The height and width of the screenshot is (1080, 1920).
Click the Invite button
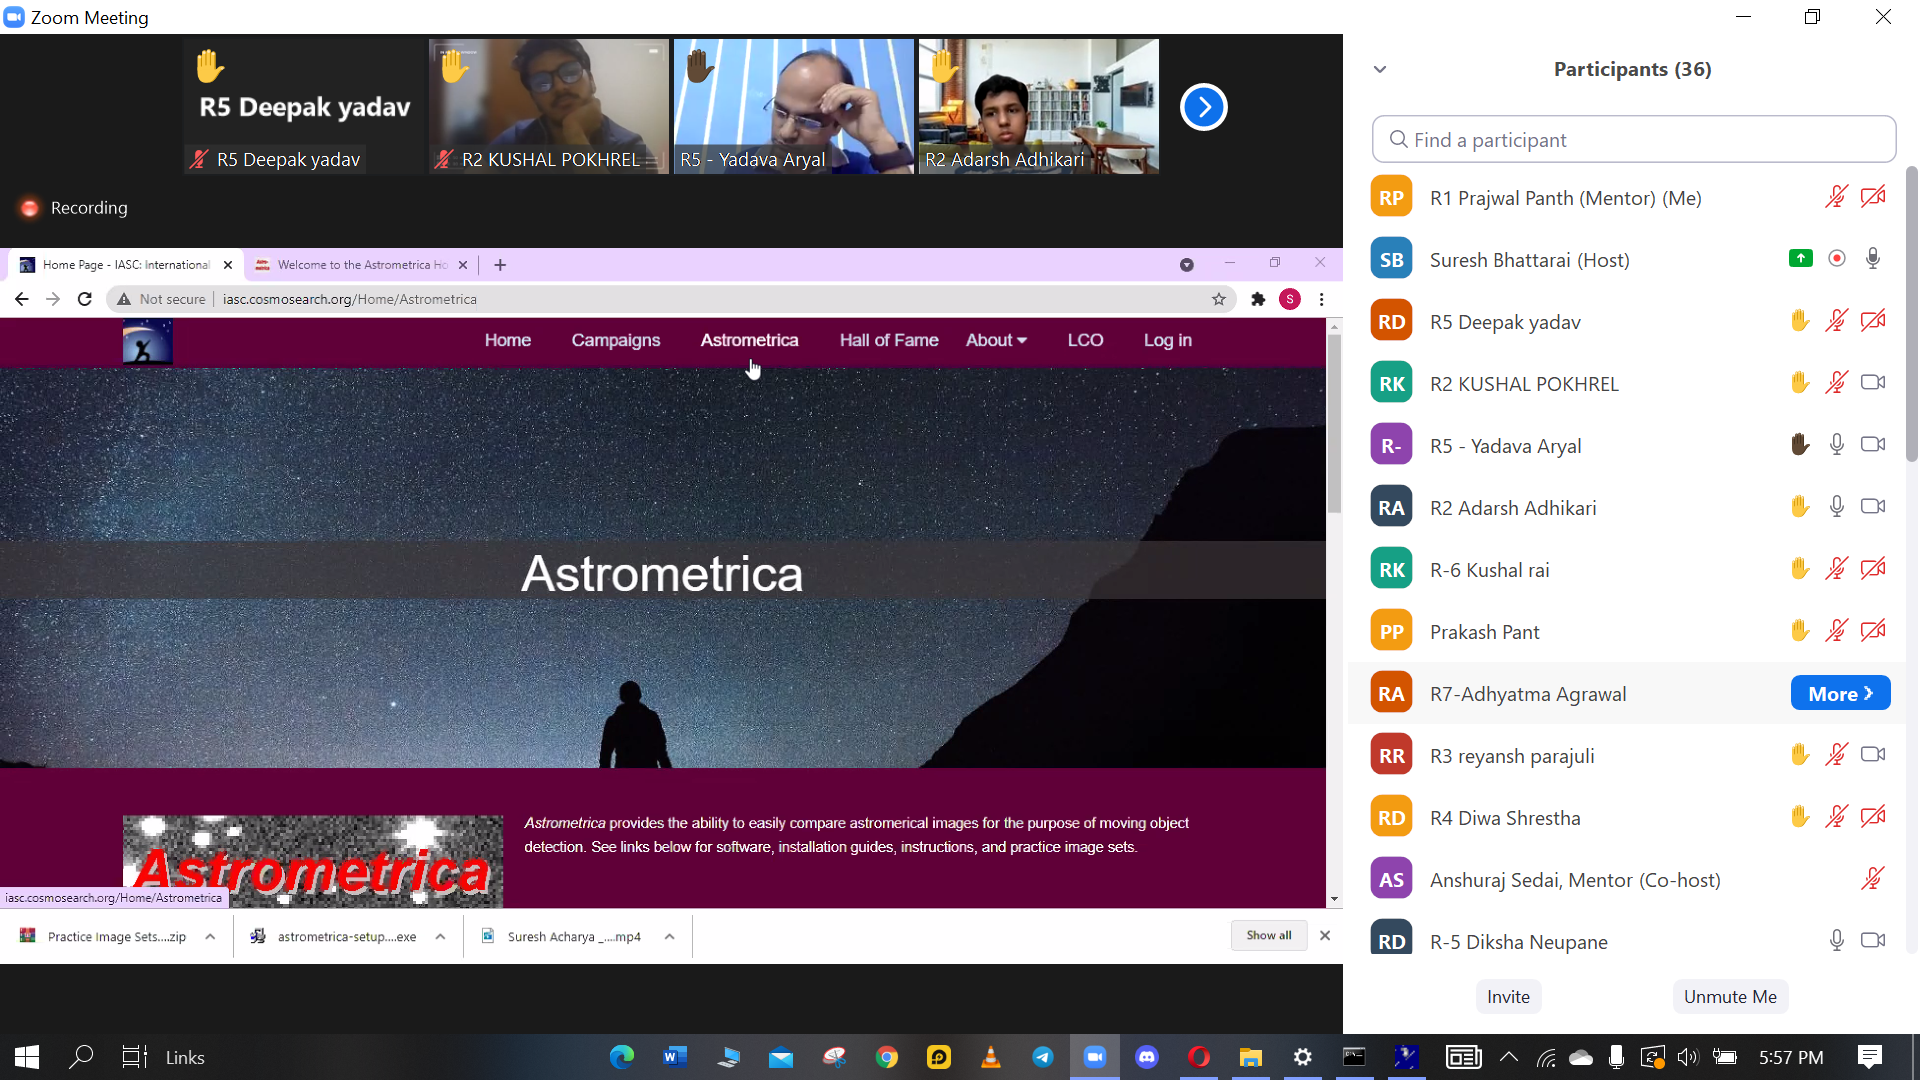tap(1508, 997)
